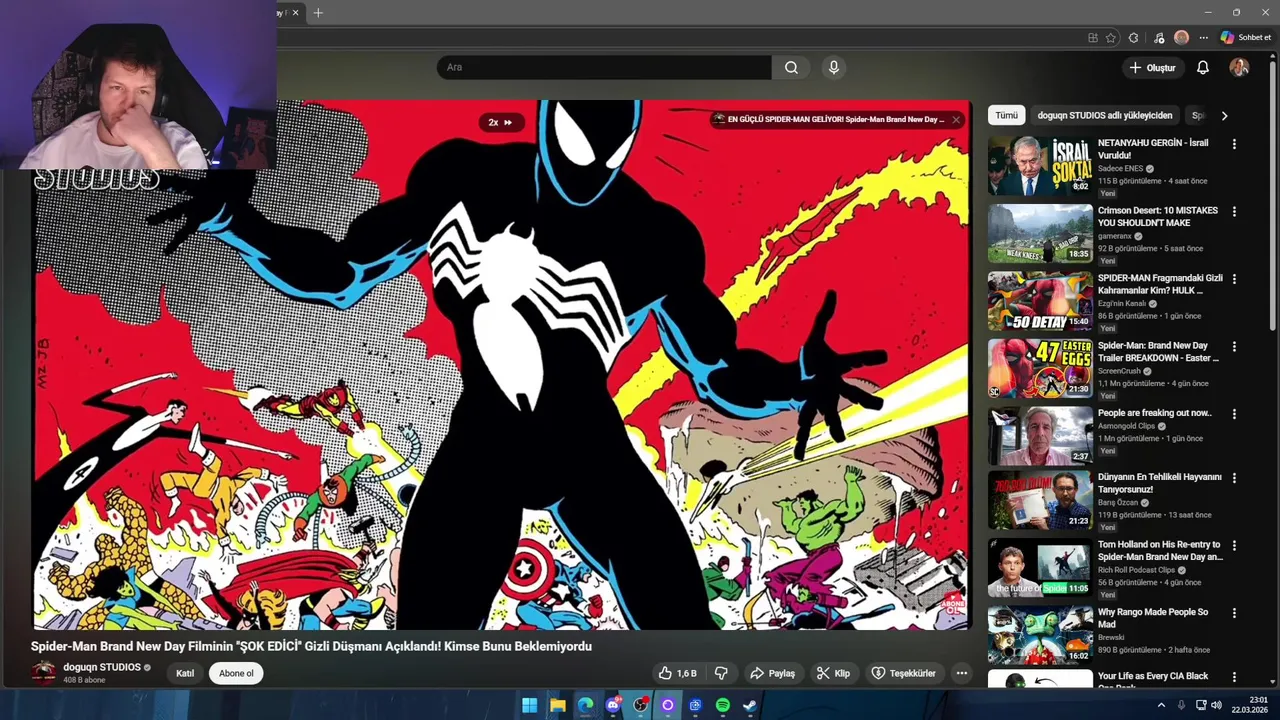Viewport: 1280px width, 720px height.
Task: Click the Asmongold Clips channel name
Action: coord(1126,426)
